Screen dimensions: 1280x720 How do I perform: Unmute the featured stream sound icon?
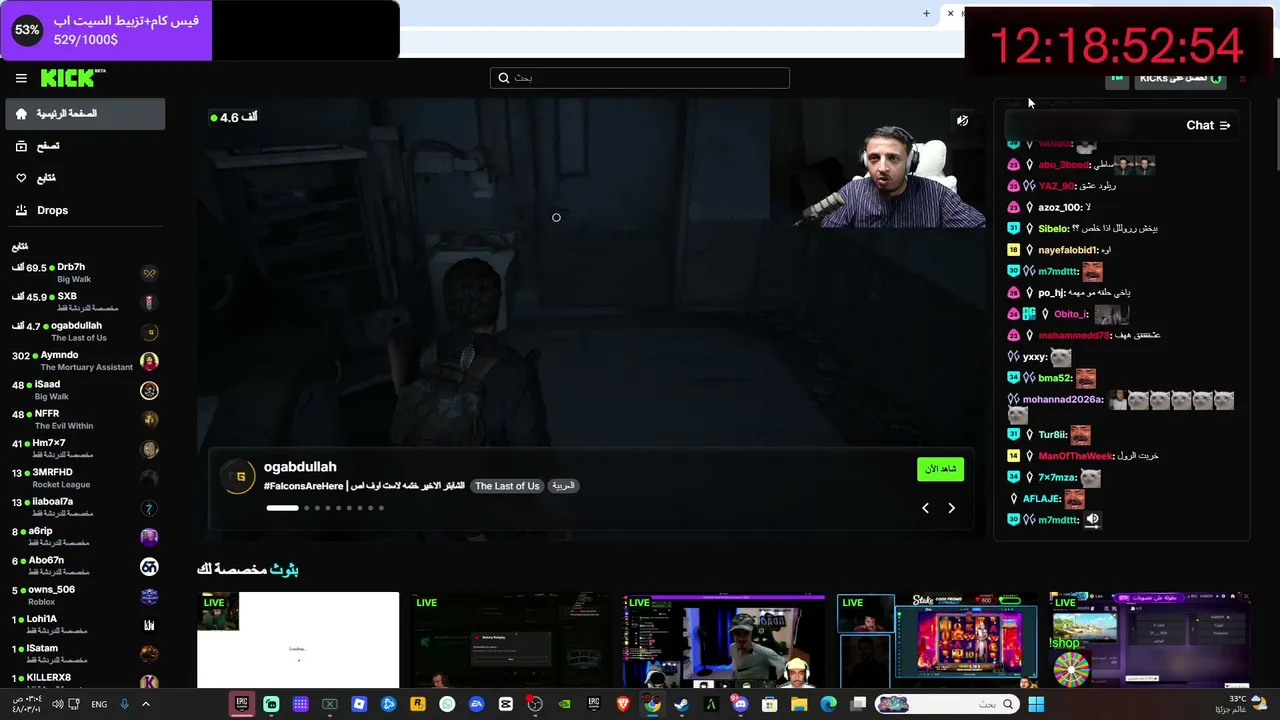coord(962,121)
